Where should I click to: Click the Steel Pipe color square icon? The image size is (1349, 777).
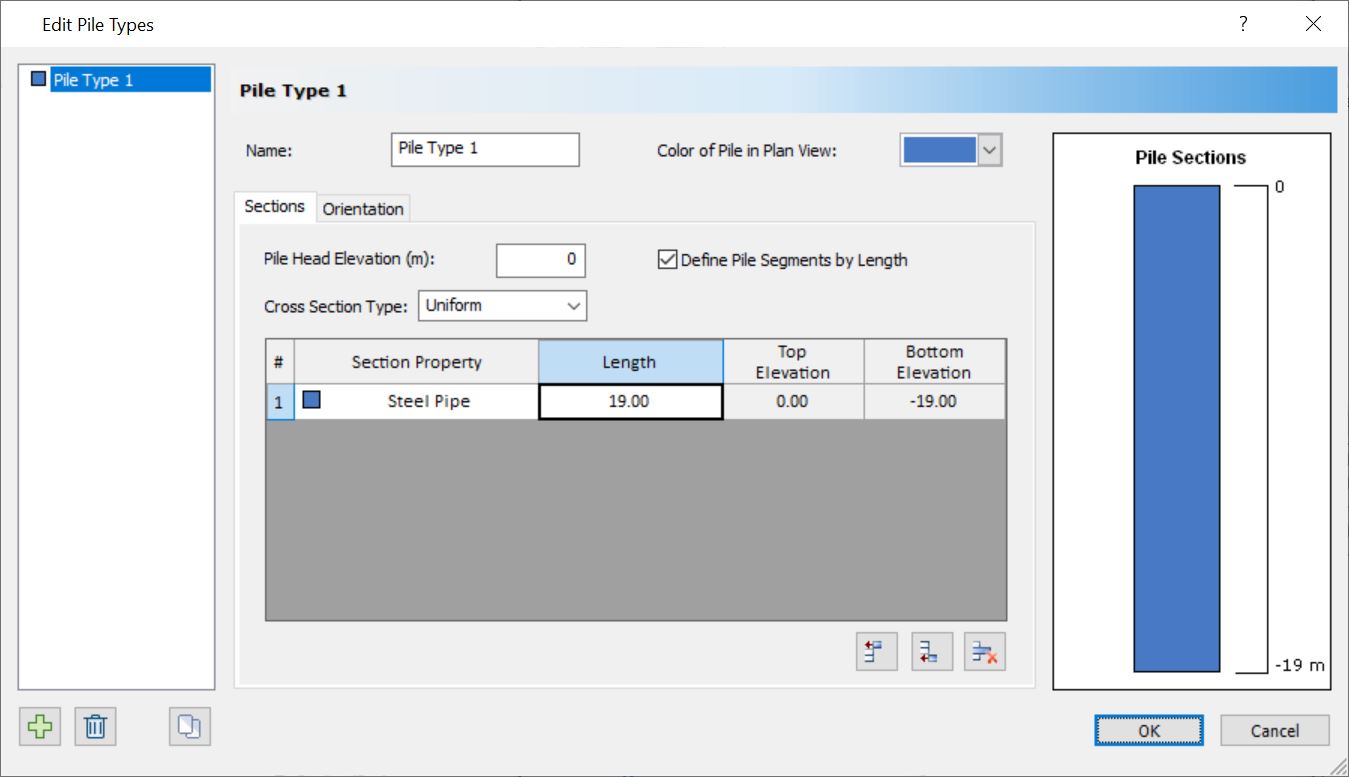click(310, 401)
